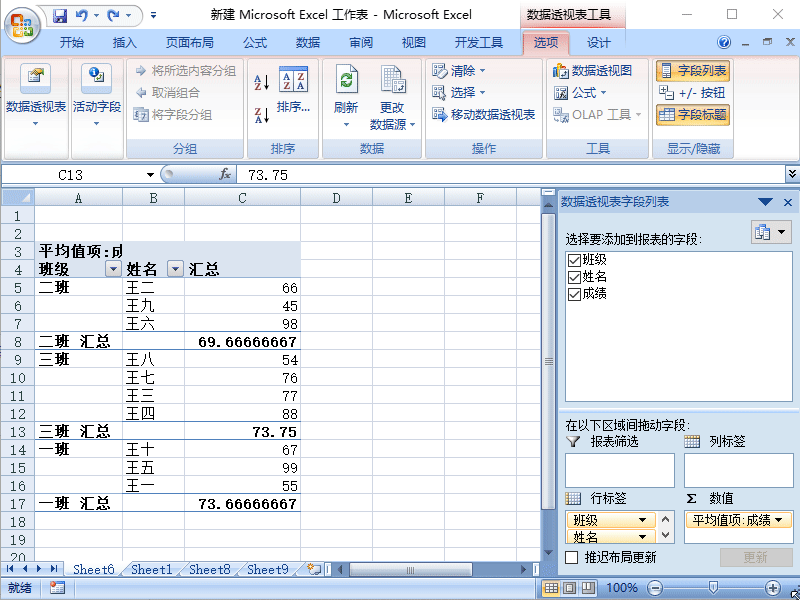Open field list layout options button

771,232
